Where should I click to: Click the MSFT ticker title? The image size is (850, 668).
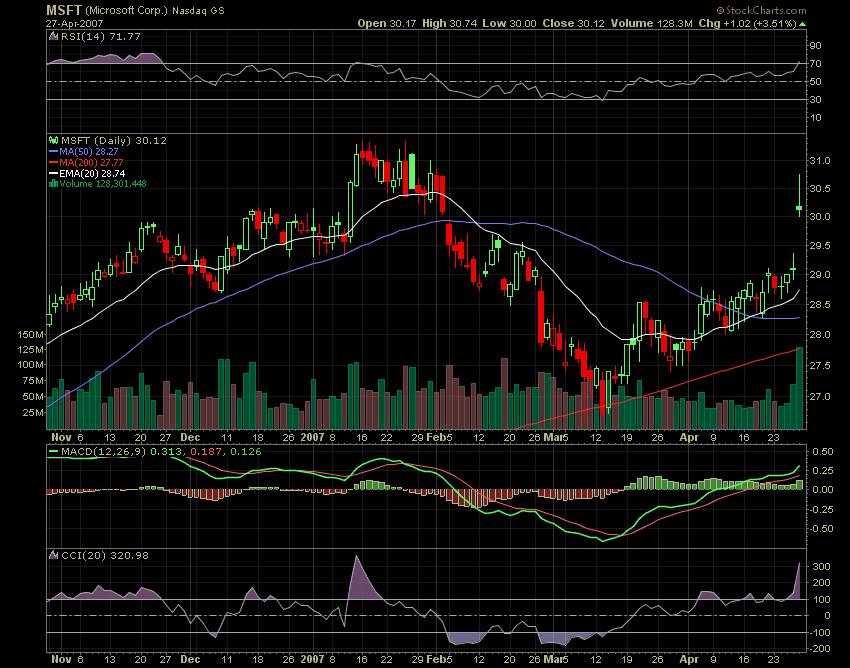[64, 10]
